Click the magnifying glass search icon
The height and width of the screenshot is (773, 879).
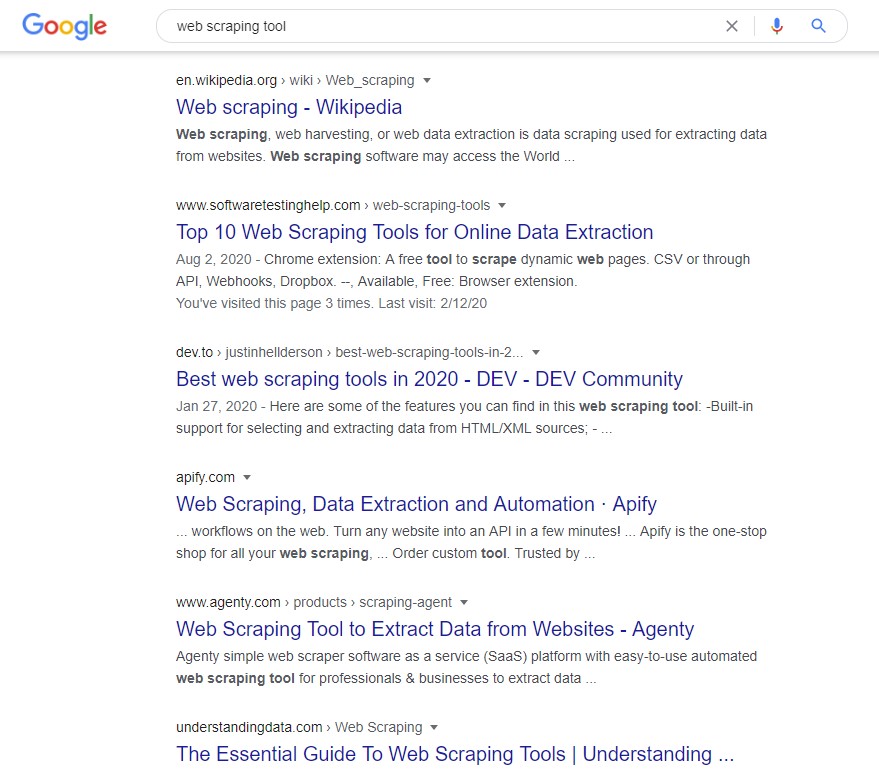[818, 26]
